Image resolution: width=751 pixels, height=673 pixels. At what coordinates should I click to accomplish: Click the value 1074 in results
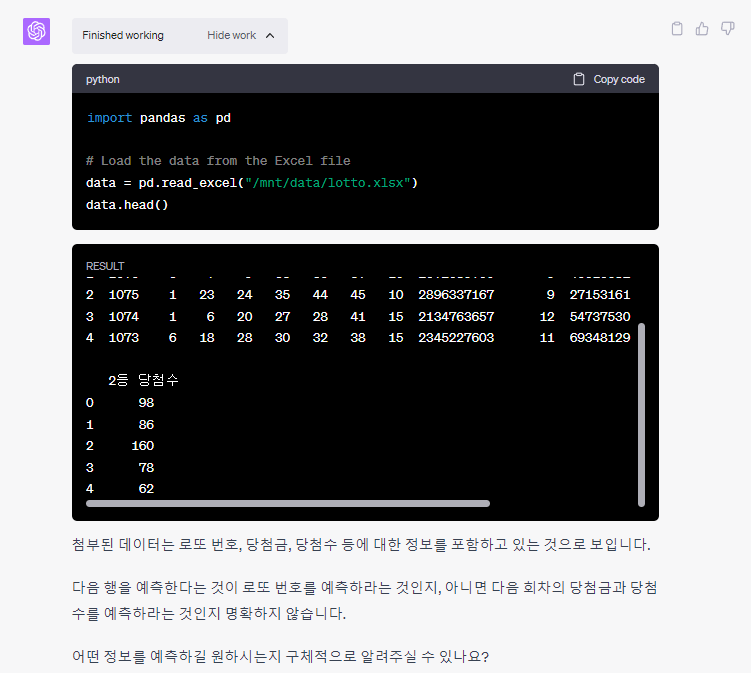(124, 317)
